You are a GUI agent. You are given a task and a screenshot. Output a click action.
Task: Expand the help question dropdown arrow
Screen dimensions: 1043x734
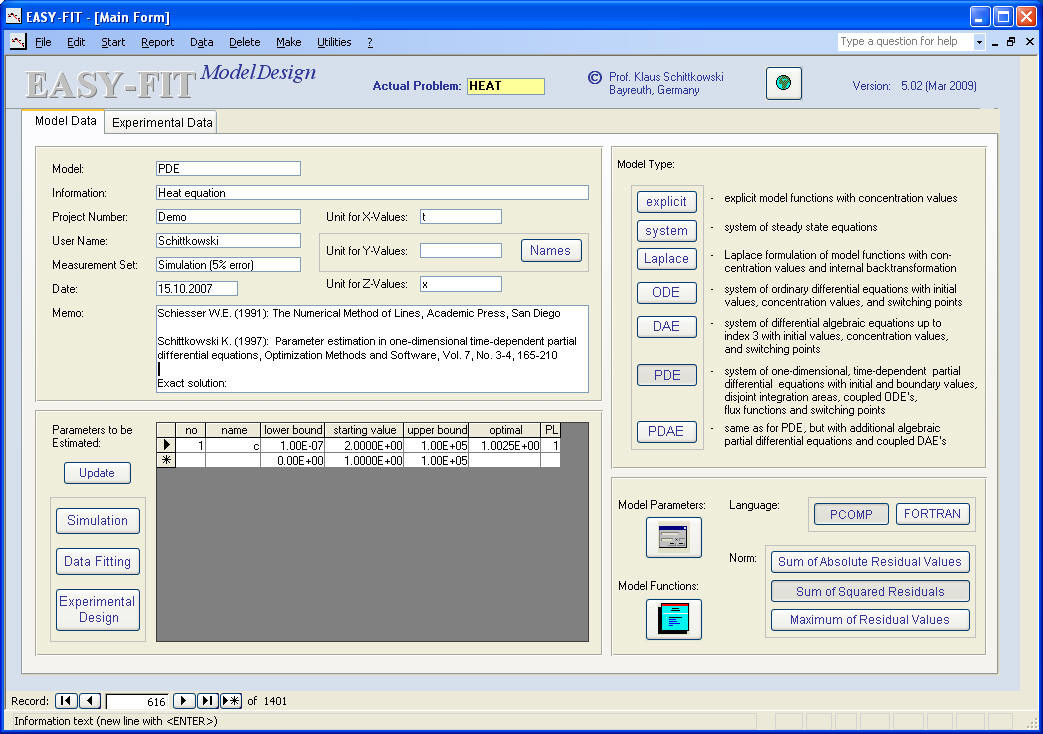979,42
